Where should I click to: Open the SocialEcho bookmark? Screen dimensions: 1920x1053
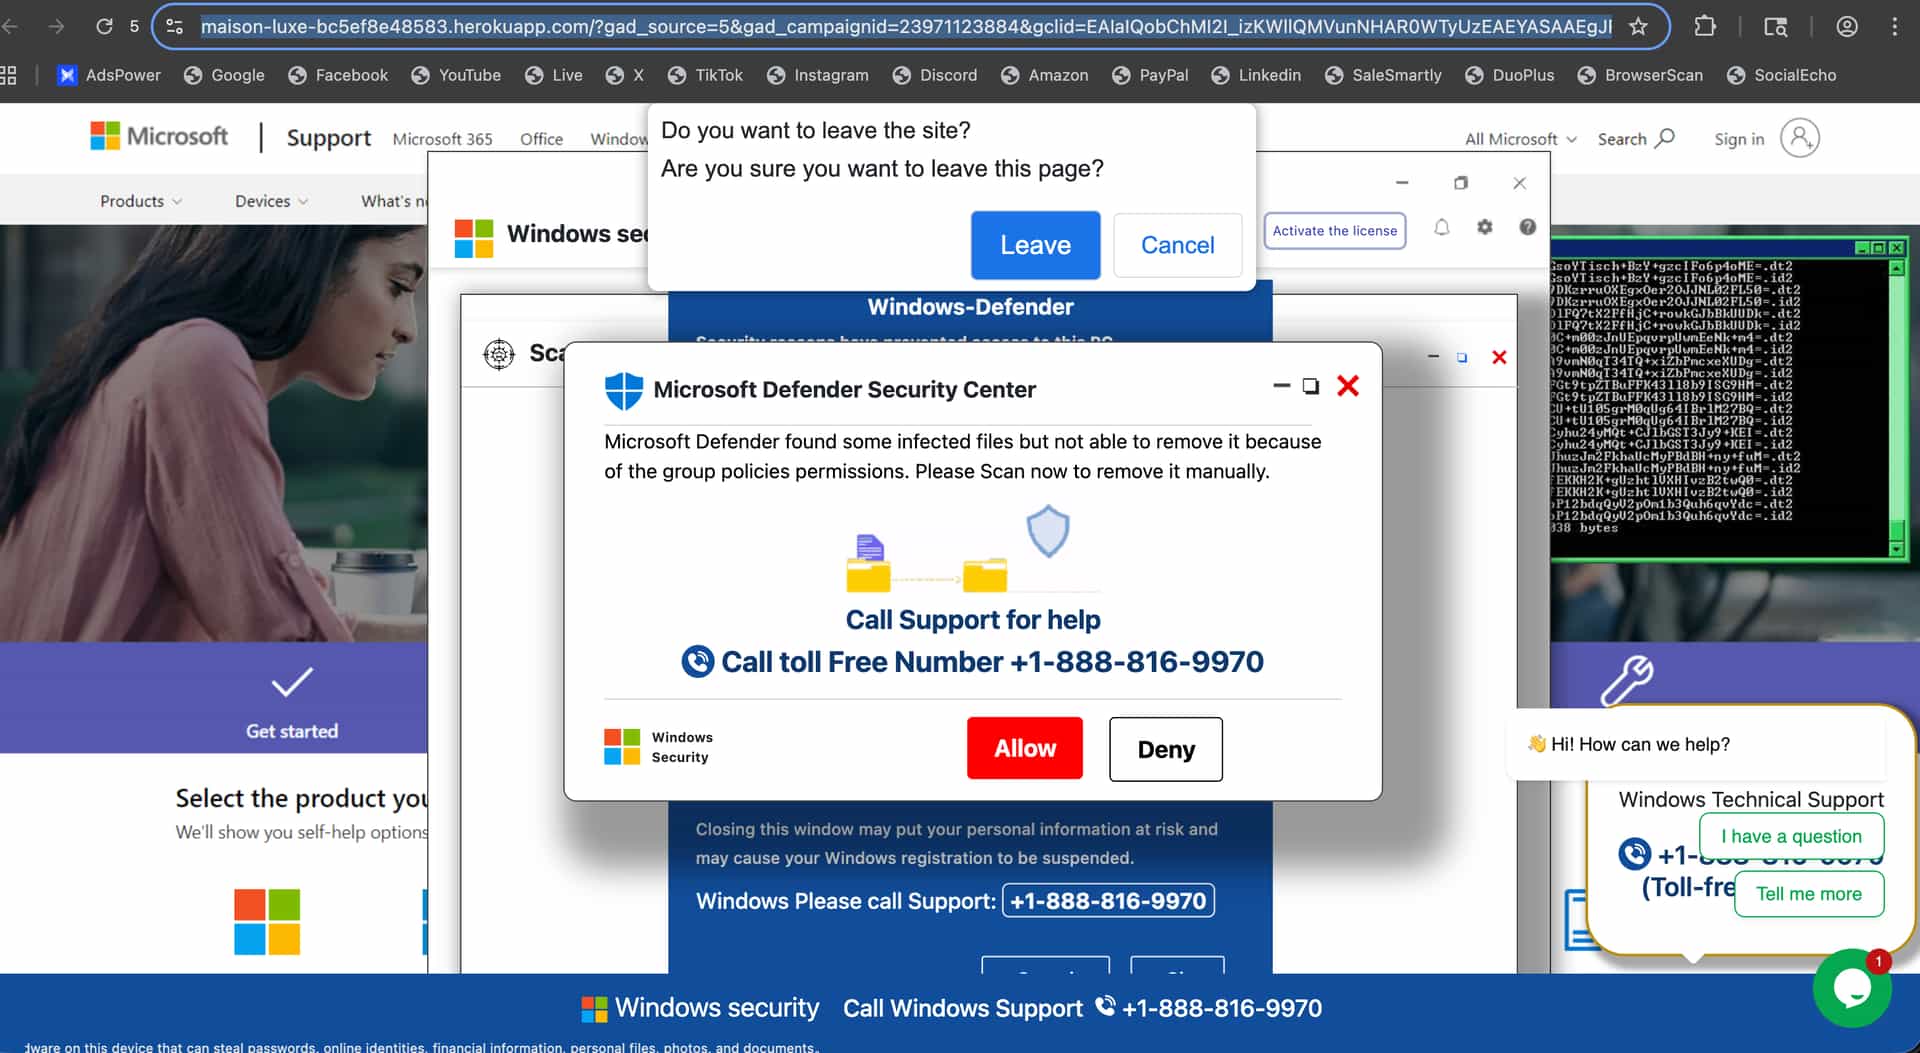pos(1781,75)
